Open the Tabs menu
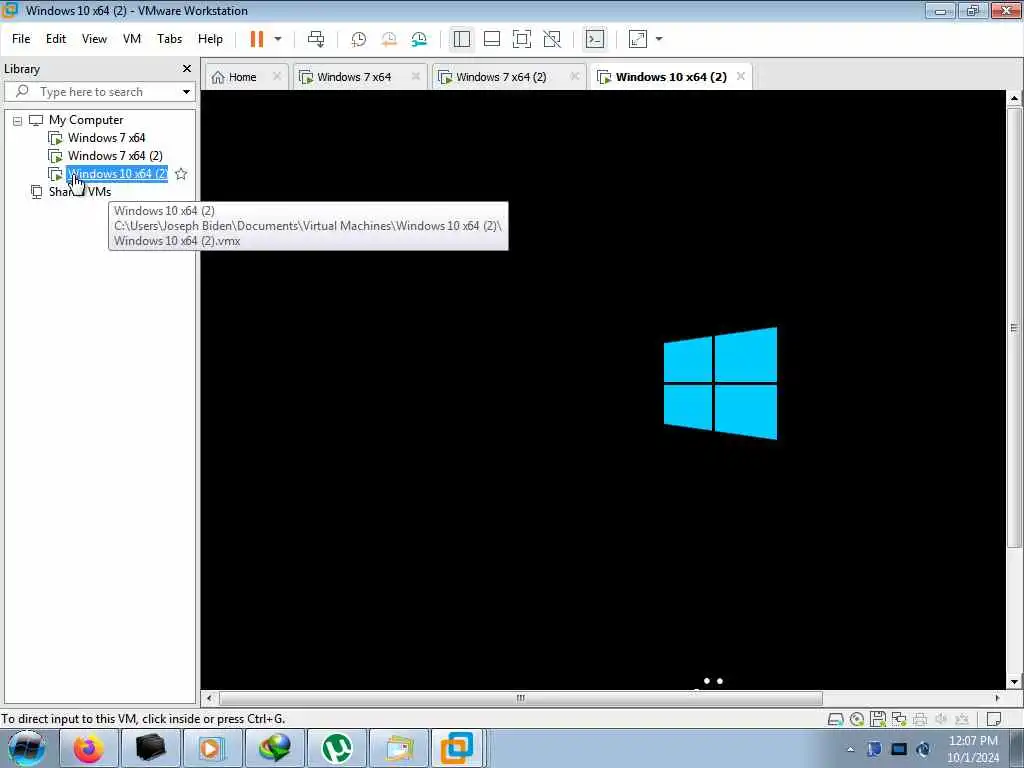1024x768 pixels. (x=169, y=39)
